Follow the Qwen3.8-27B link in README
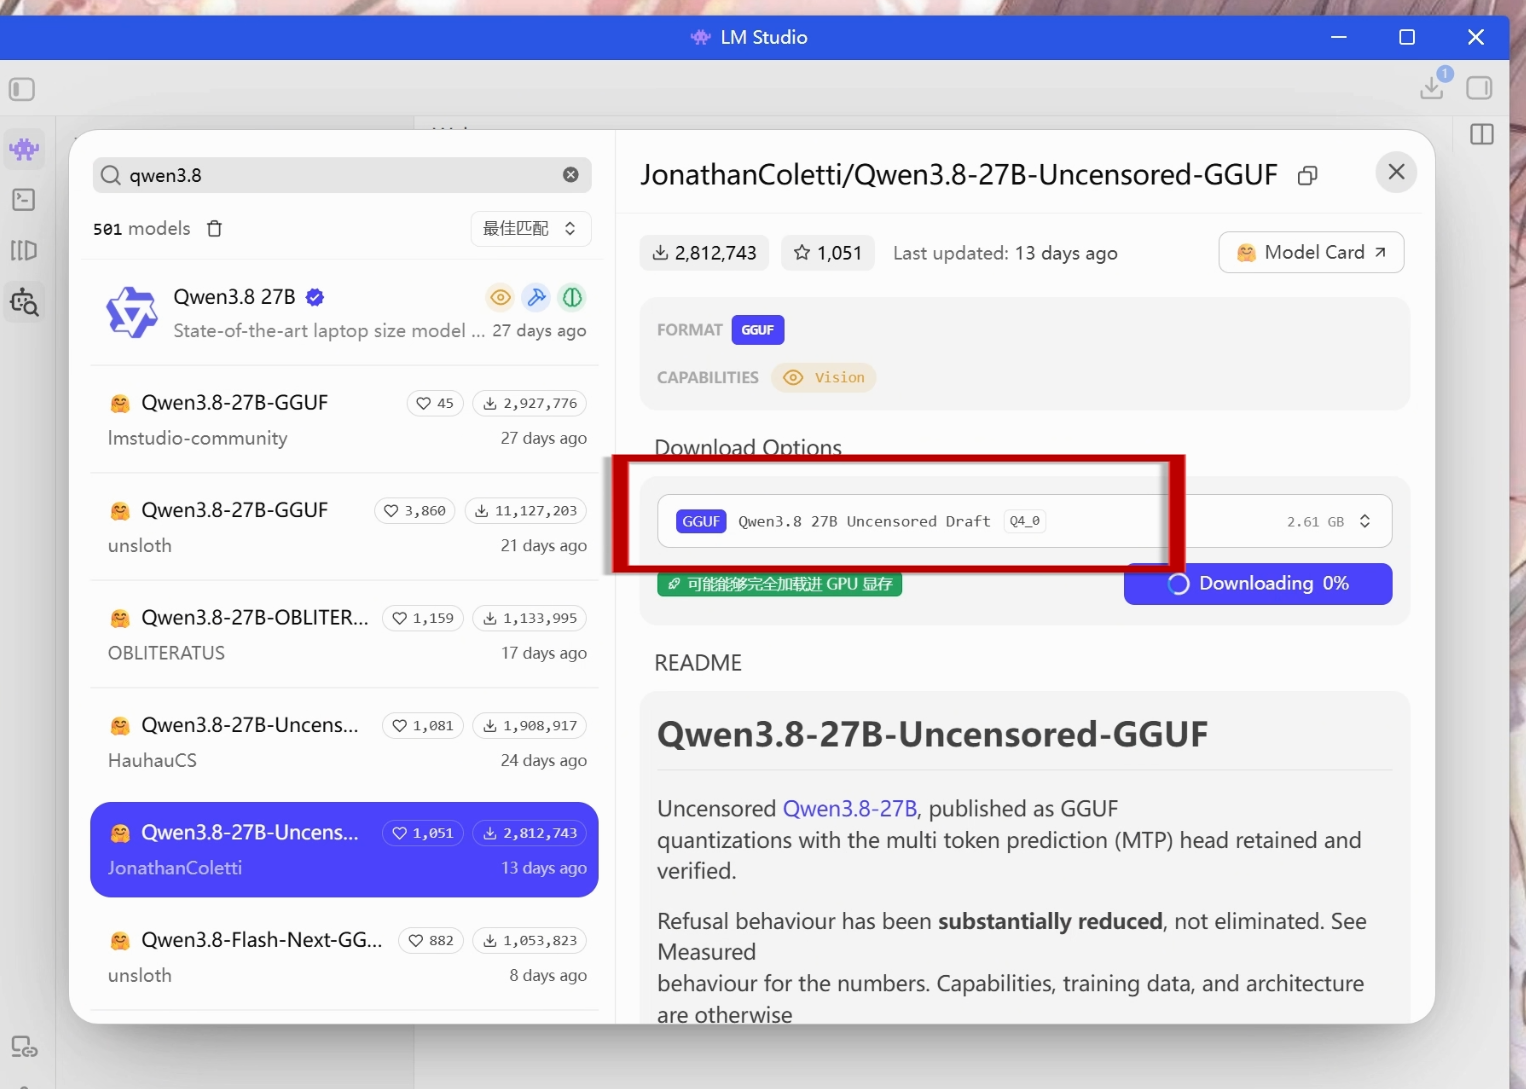Viewport: 1526px width, 1089px height. [850, 809]
